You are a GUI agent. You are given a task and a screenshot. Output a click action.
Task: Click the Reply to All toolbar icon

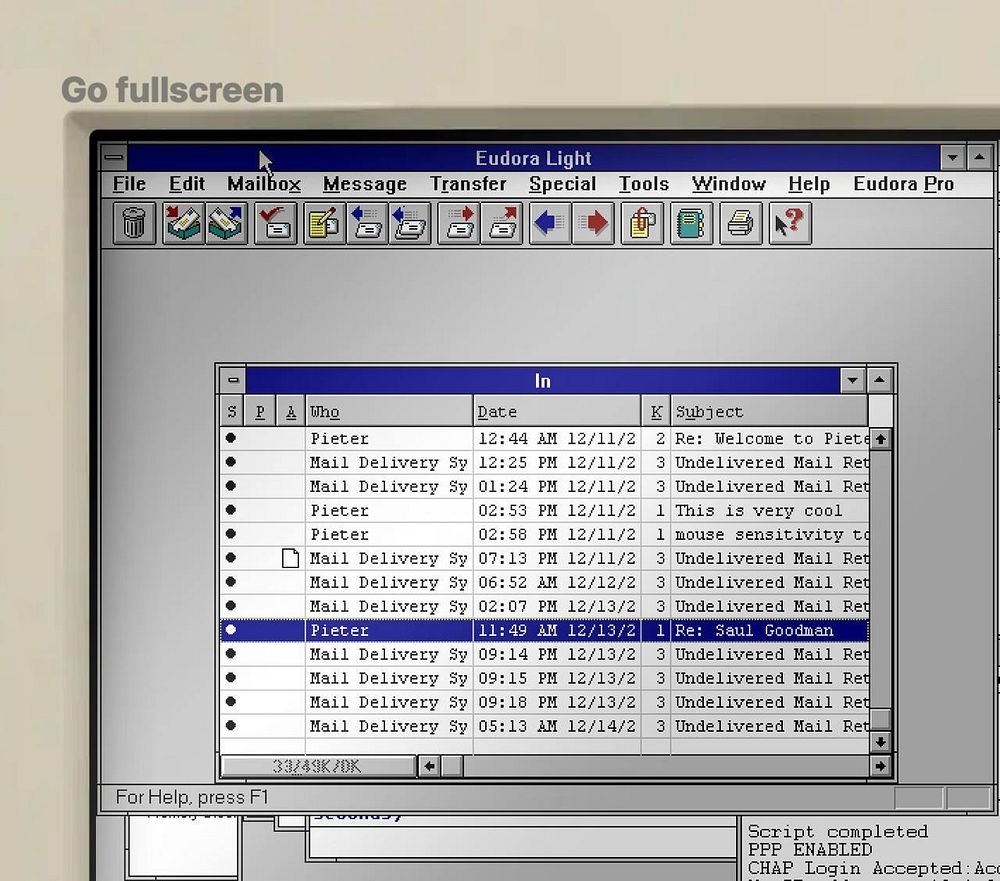click(409, 223)
